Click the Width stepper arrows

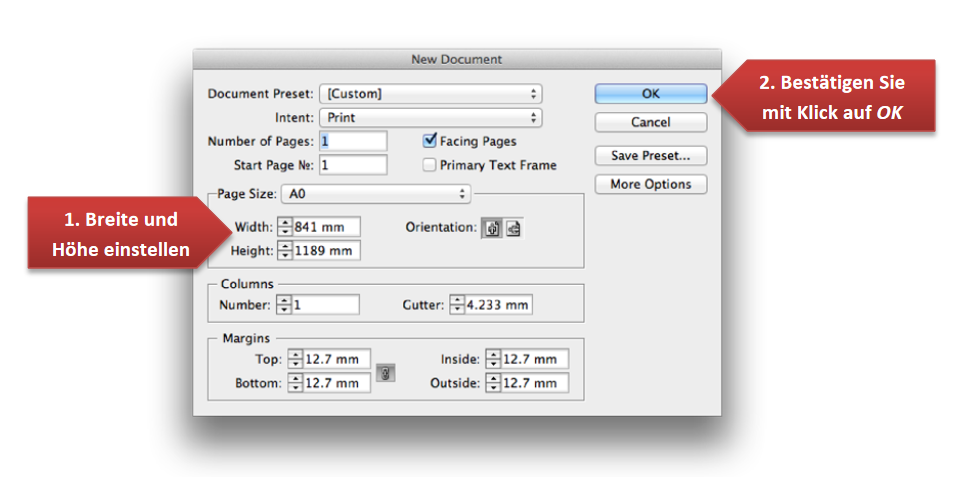tap(285, 228)
